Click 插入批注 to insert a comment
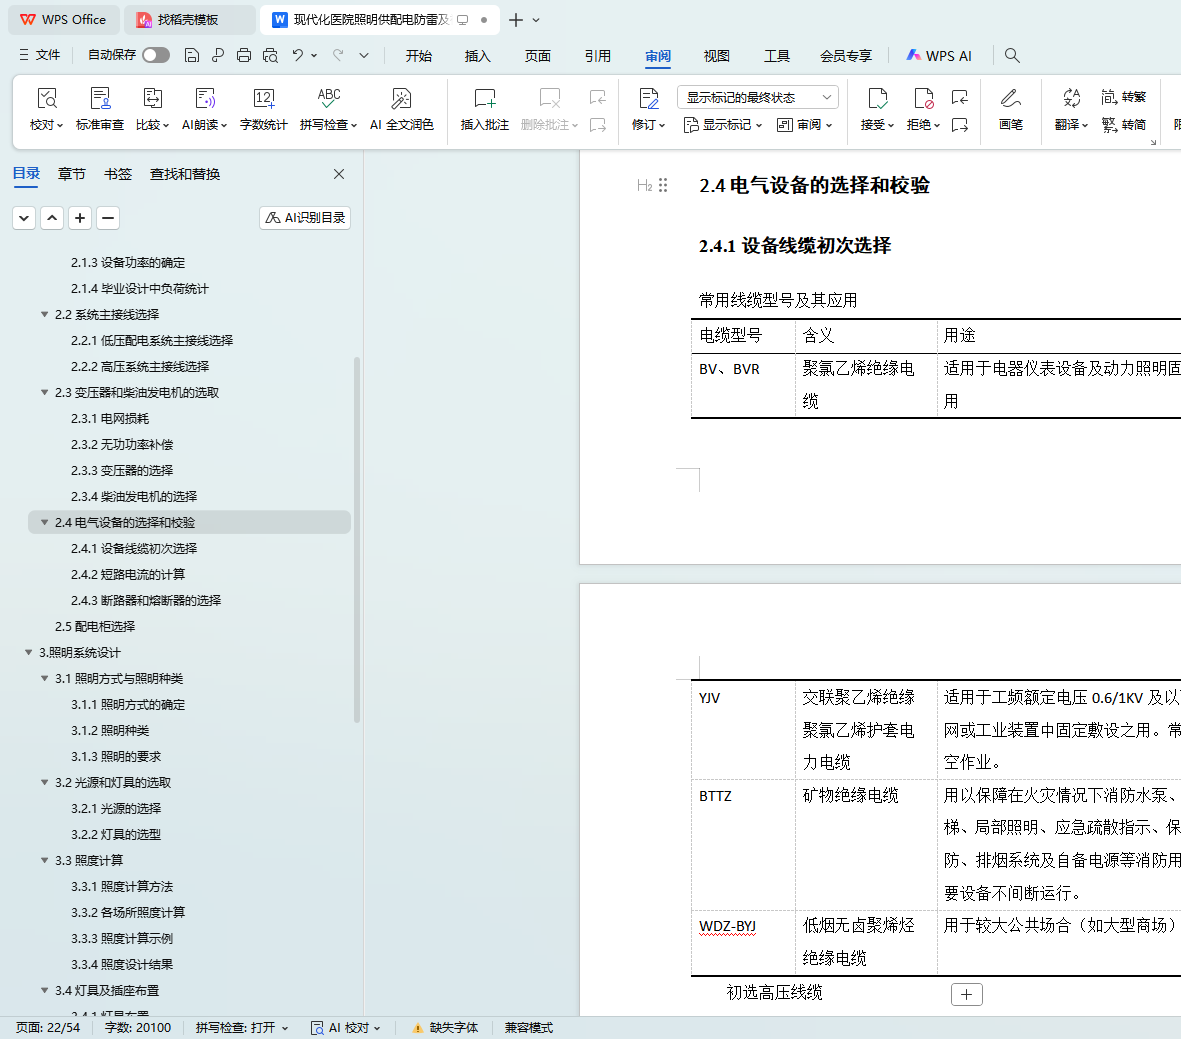Image resolution: width=1181 pixels, height=1039 pixels. point(485,99)
